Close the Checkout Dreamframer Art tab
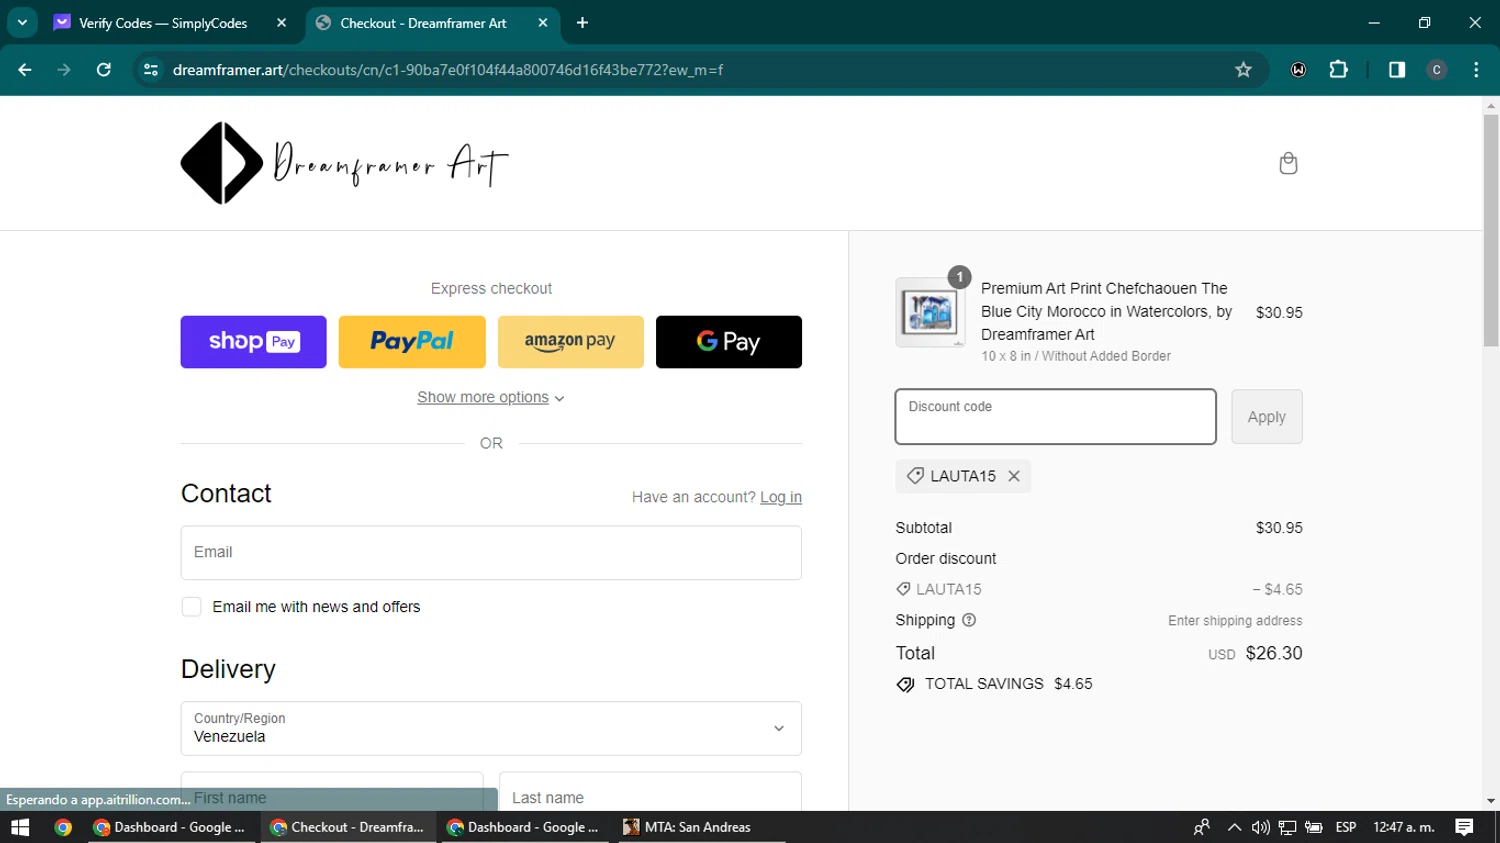This screenshot has width=1500, height=843. click(543, 22)
